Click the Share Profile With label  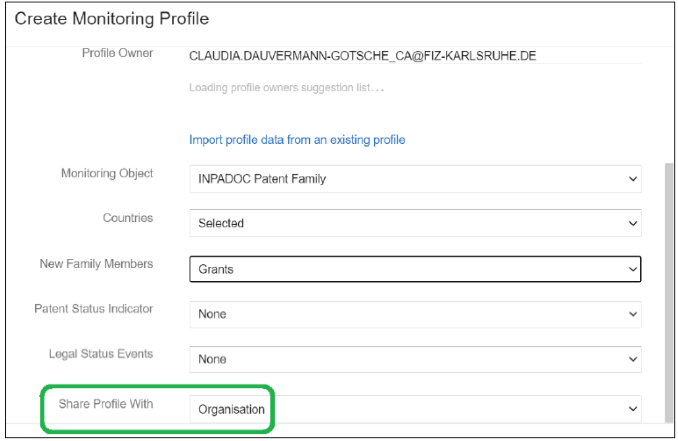106,404
